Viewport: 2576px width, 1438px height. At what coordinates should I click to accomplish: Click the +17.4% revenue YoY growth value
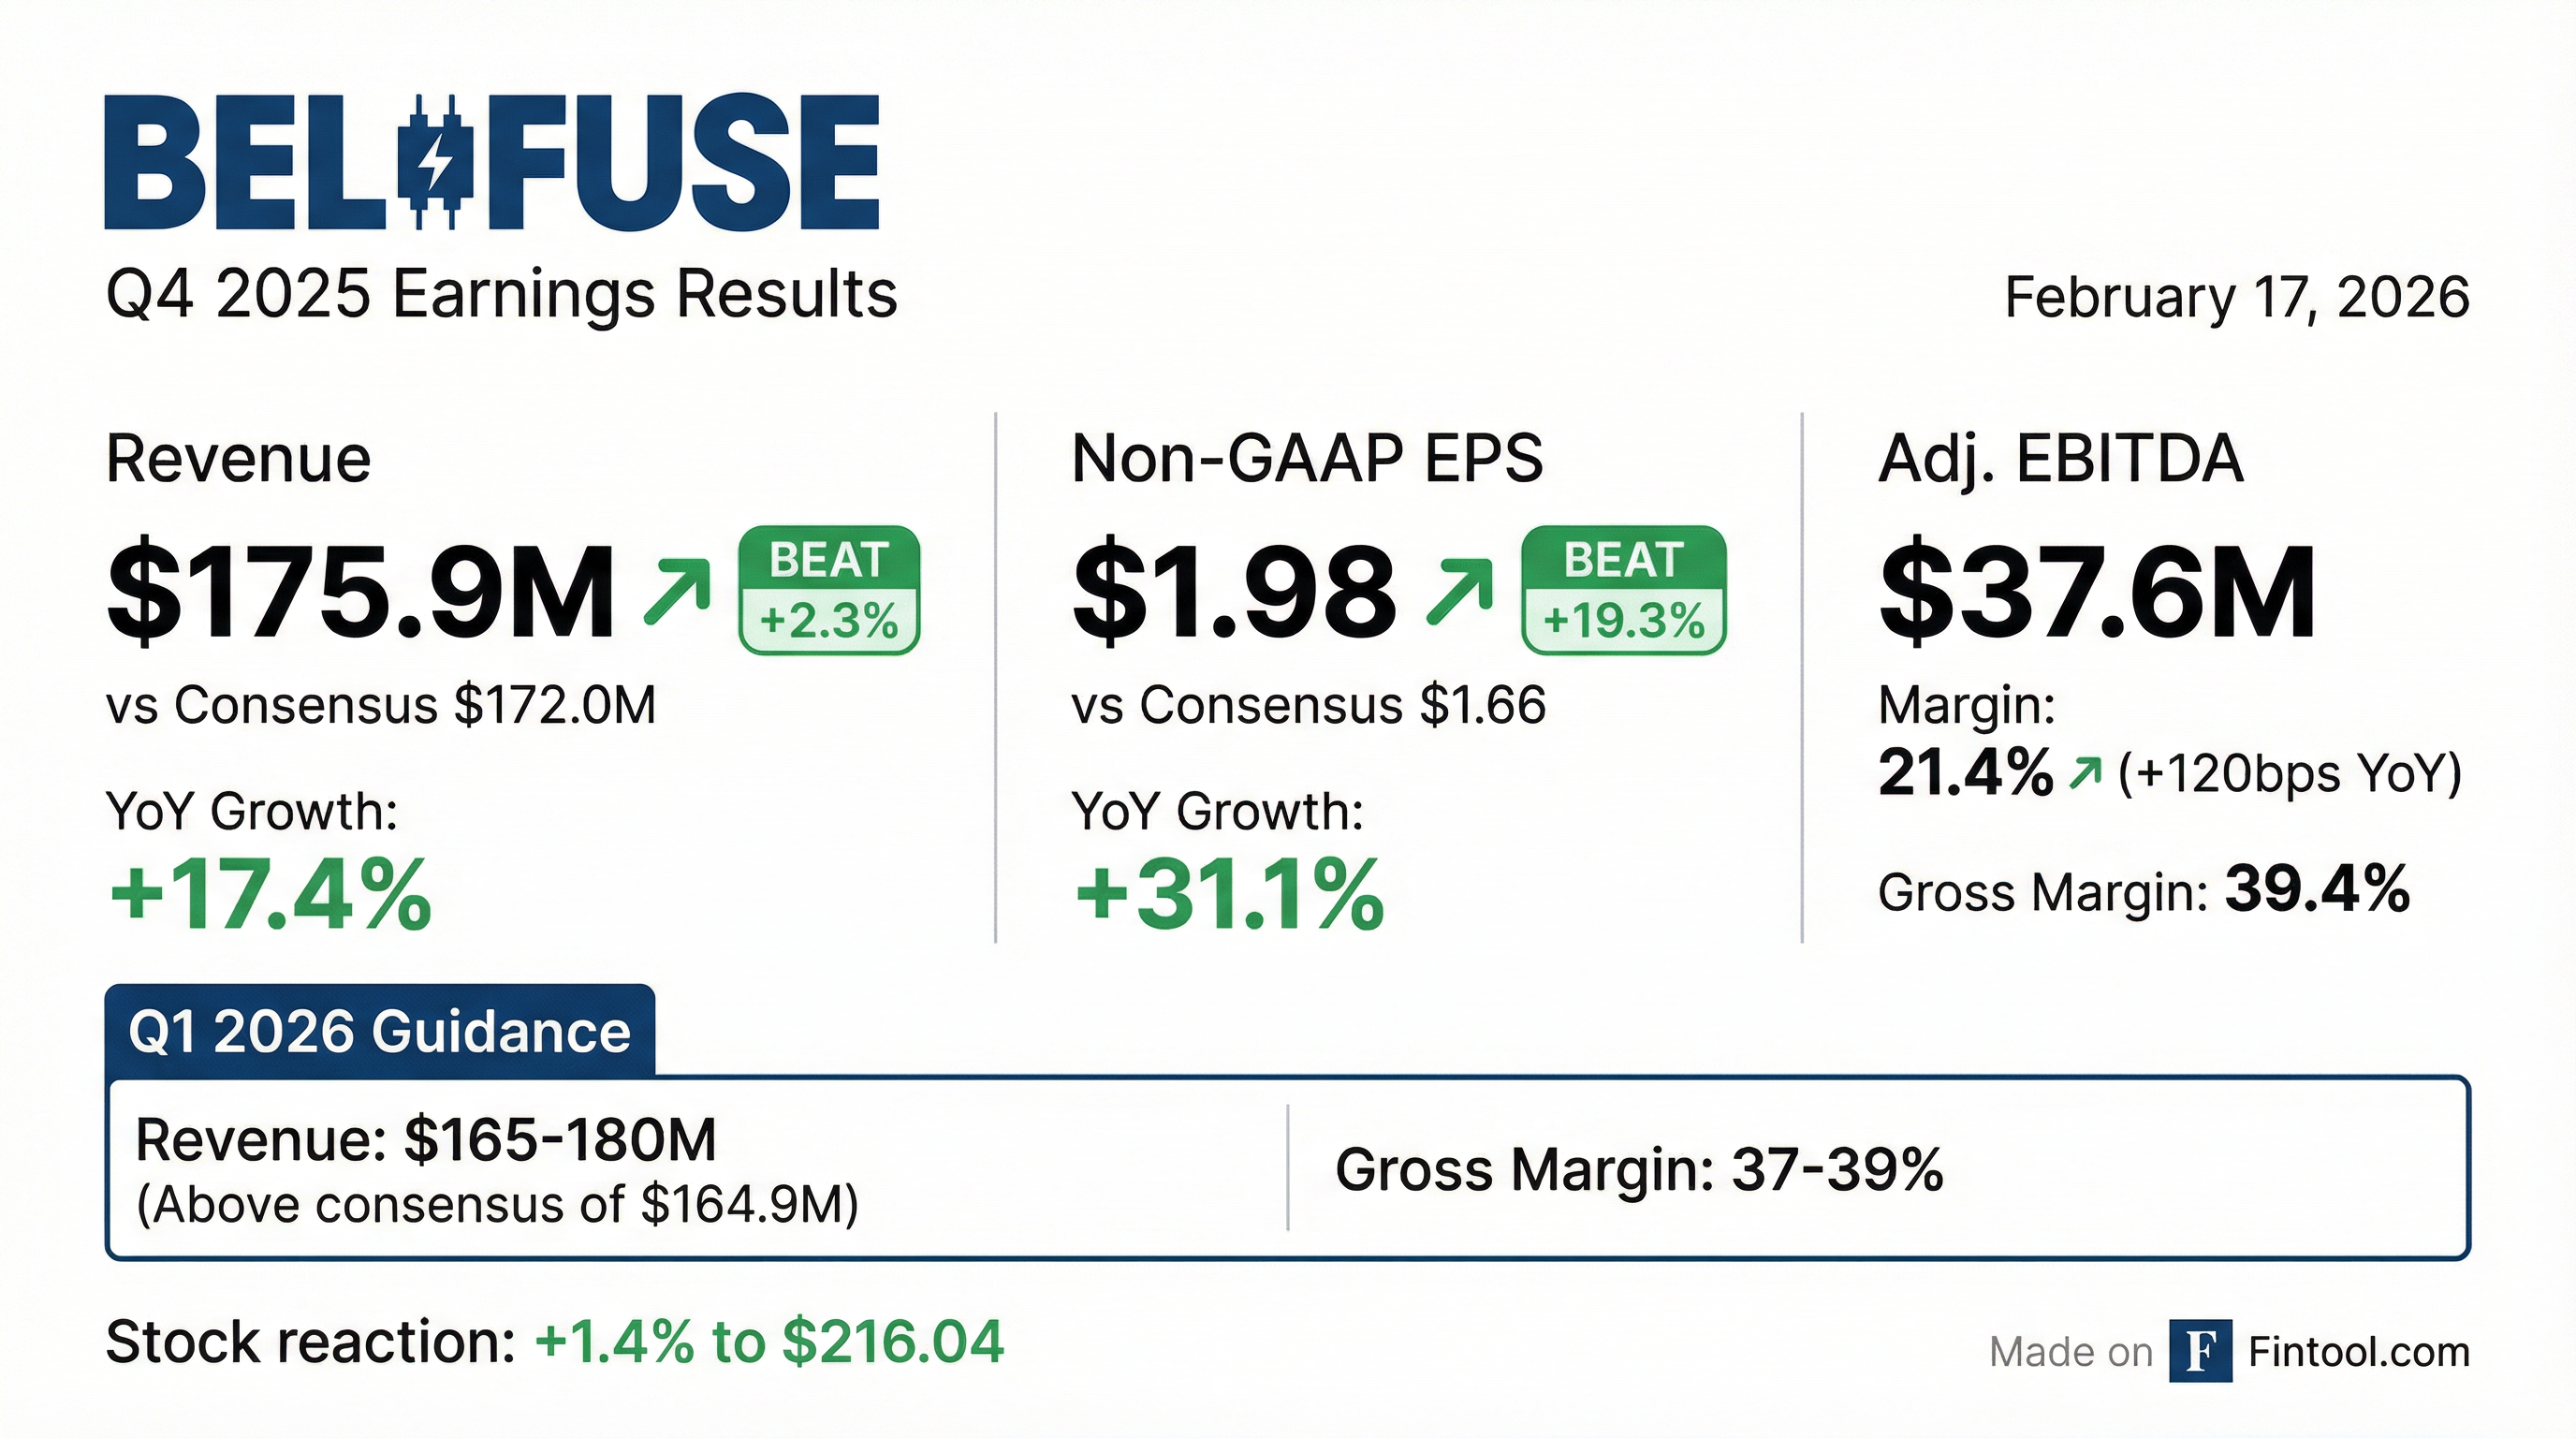(x=271, y=894)
